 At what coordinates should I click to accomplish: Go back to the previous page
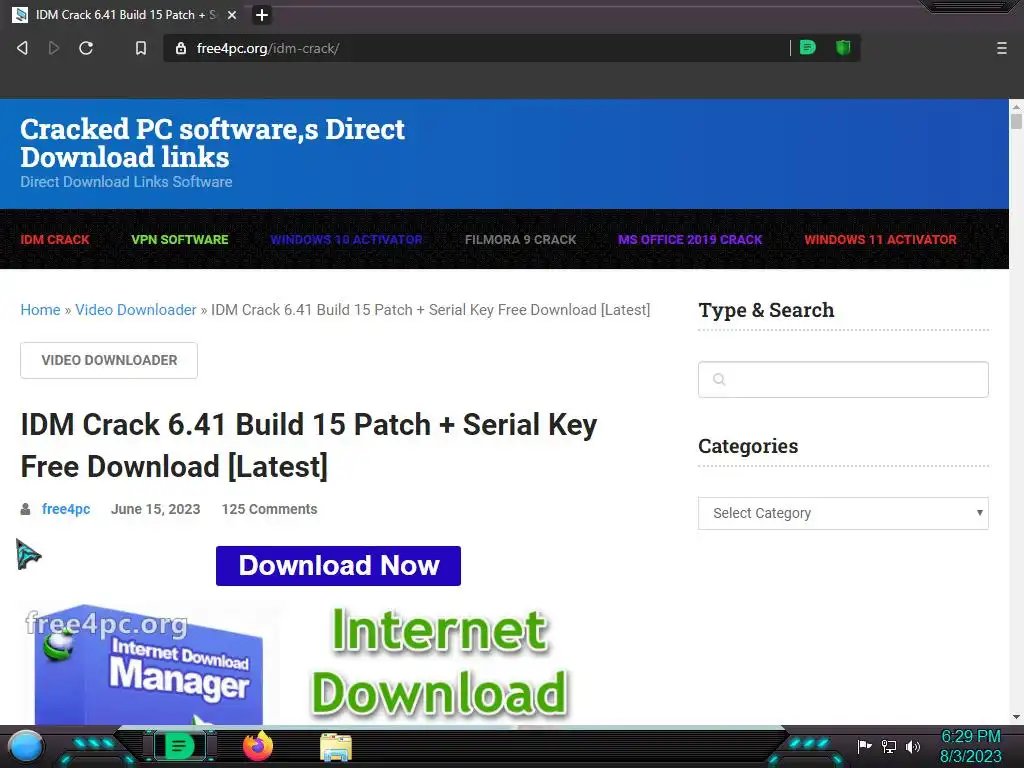point(22,48)
